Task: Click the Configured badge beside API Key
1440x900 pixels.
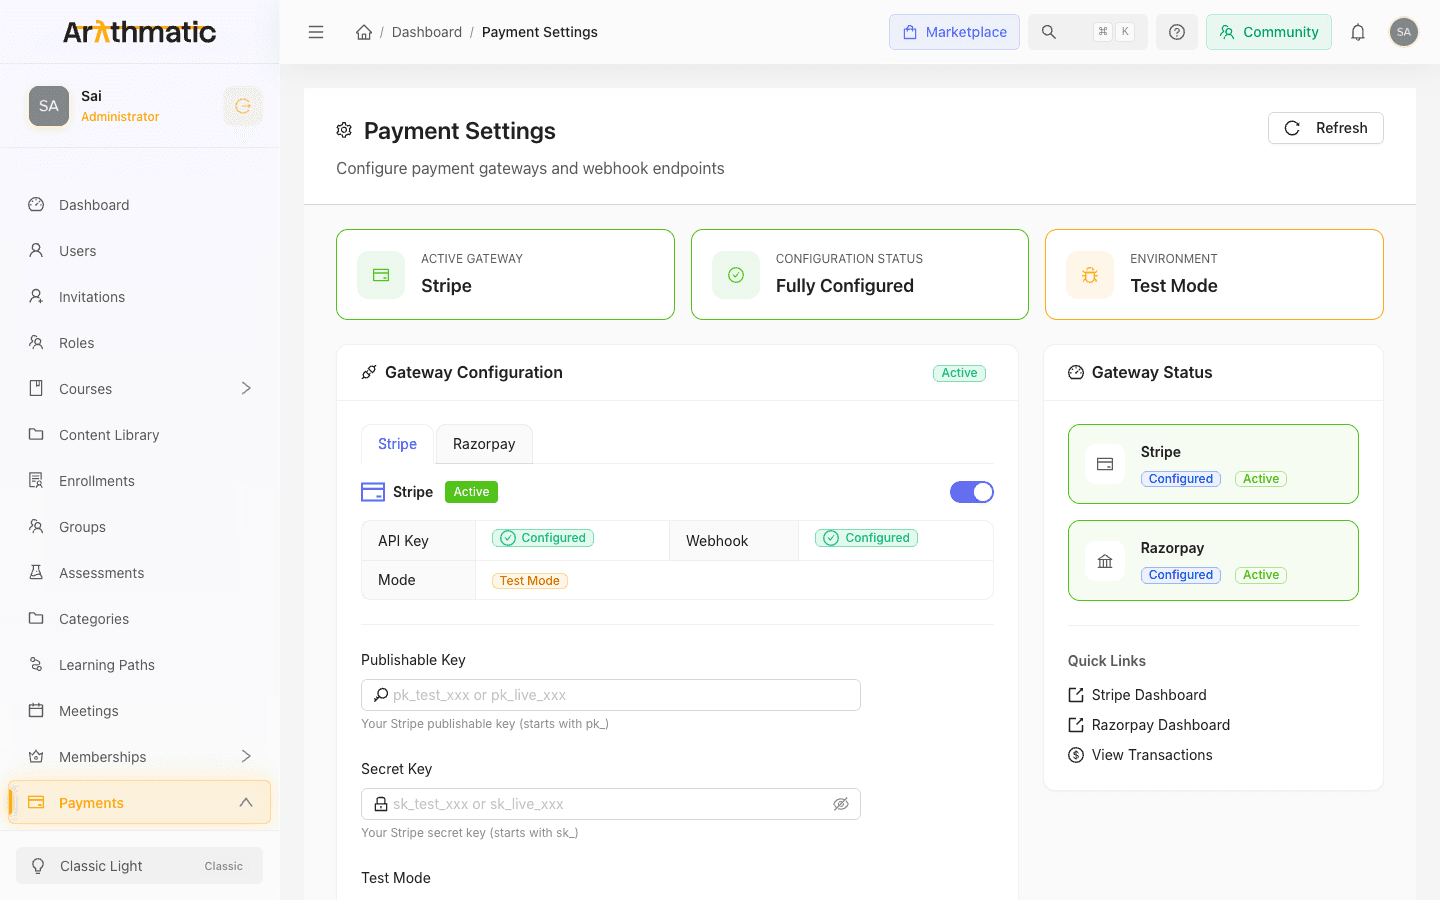Action: click(543, 538)
